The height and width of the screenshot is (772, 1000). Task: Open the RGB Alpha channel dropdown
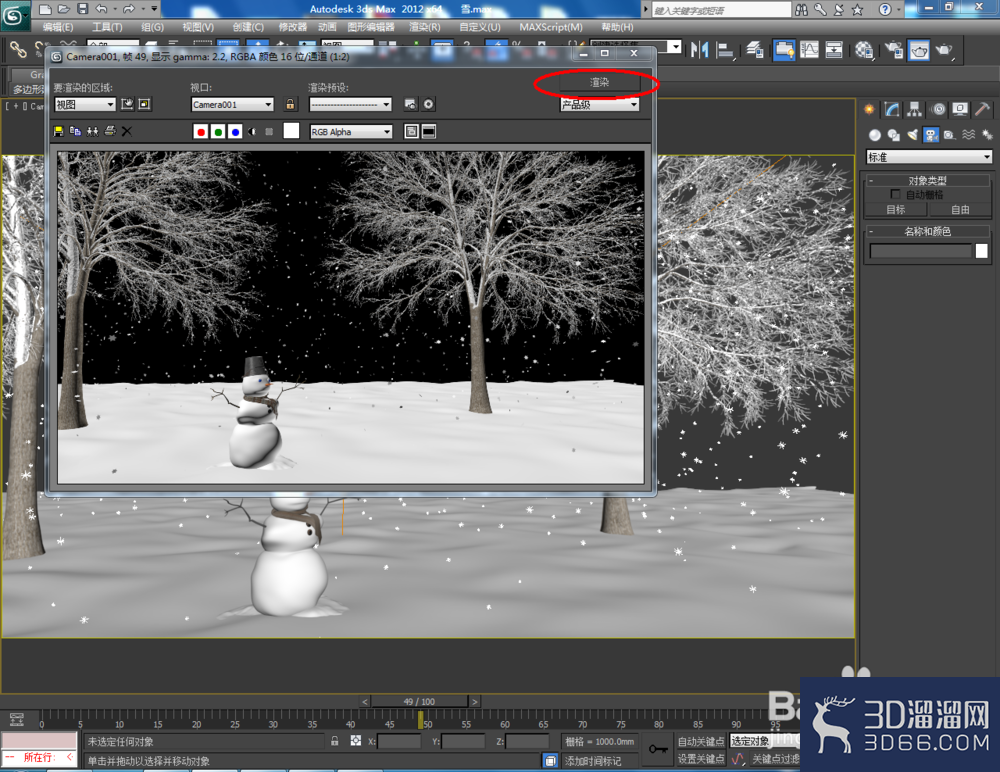point(351,131)
